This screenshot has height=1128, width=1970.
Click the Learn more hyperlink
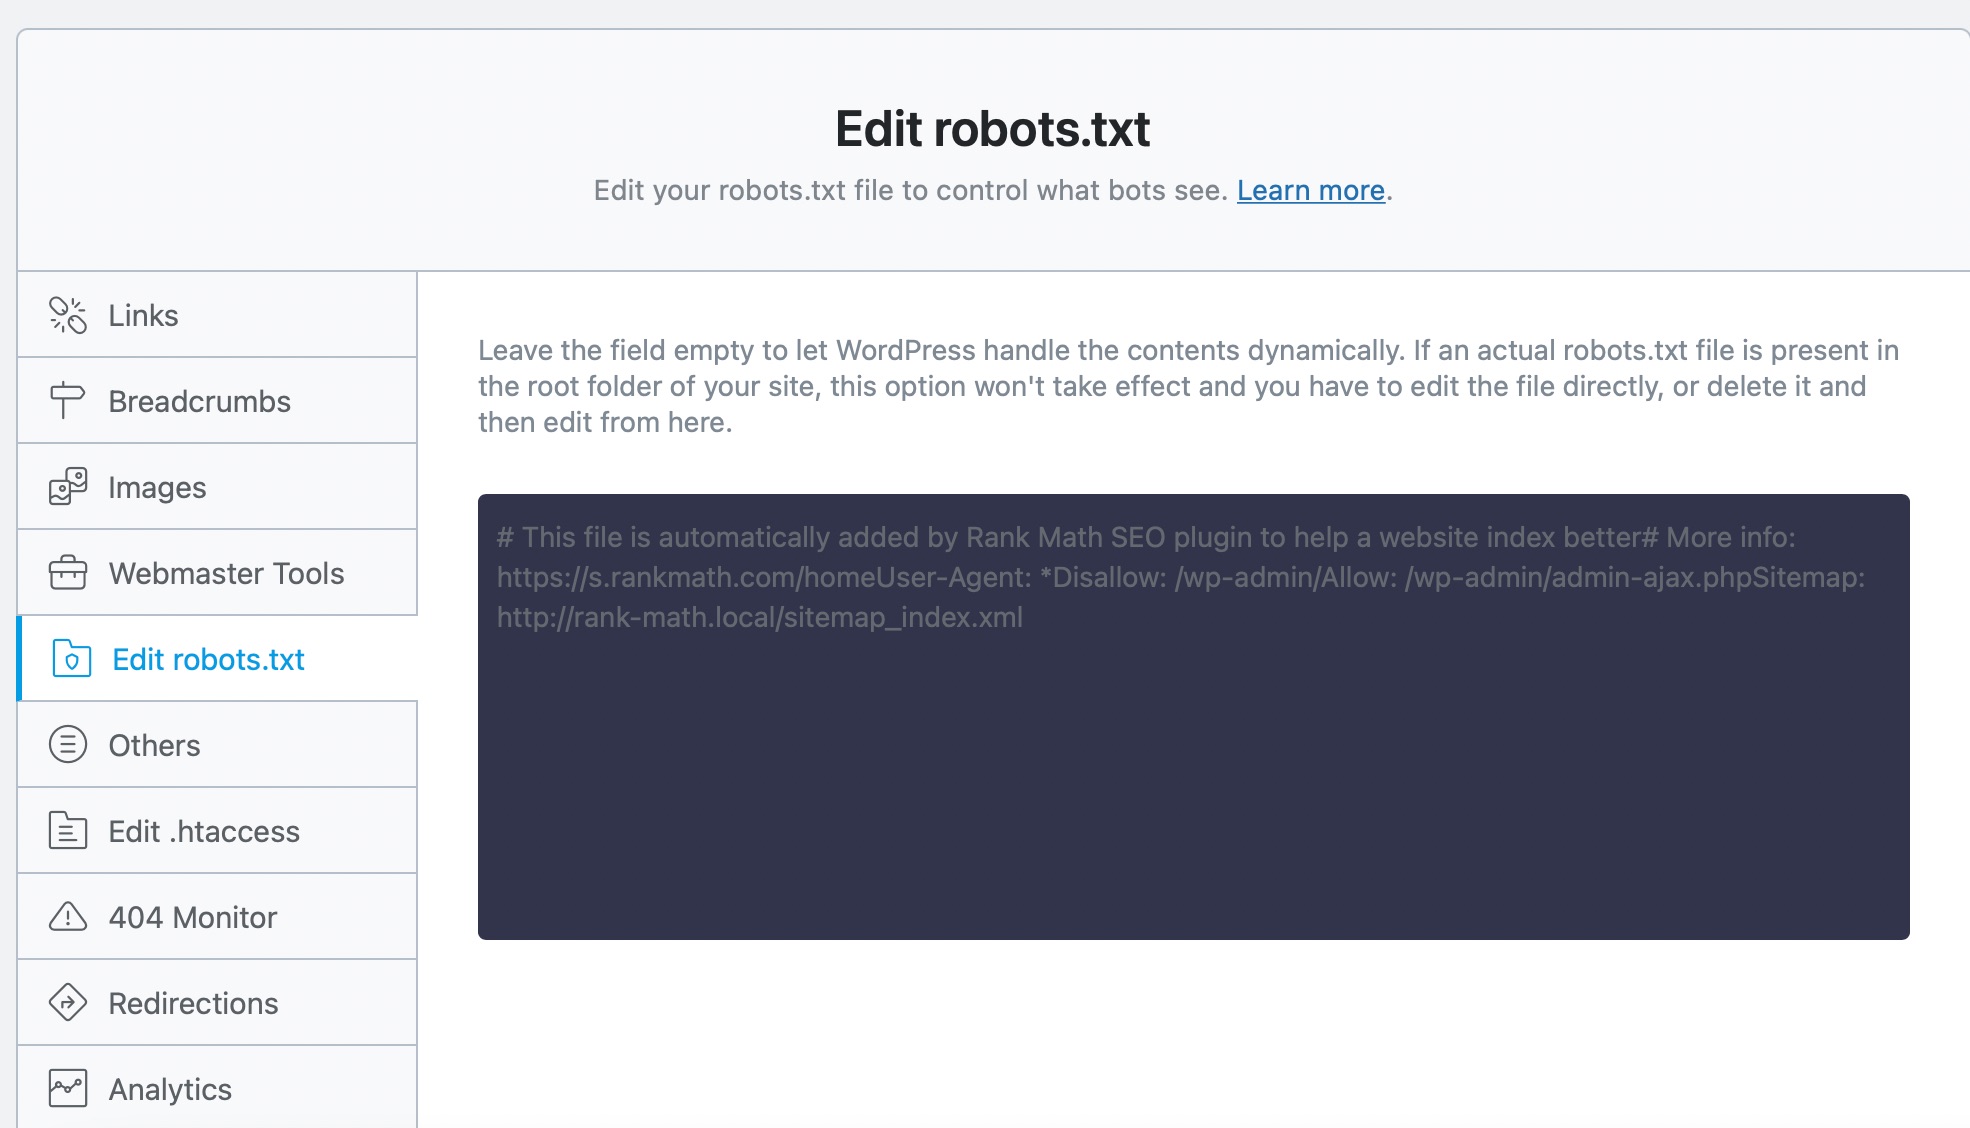click(x=1310, y=189)
